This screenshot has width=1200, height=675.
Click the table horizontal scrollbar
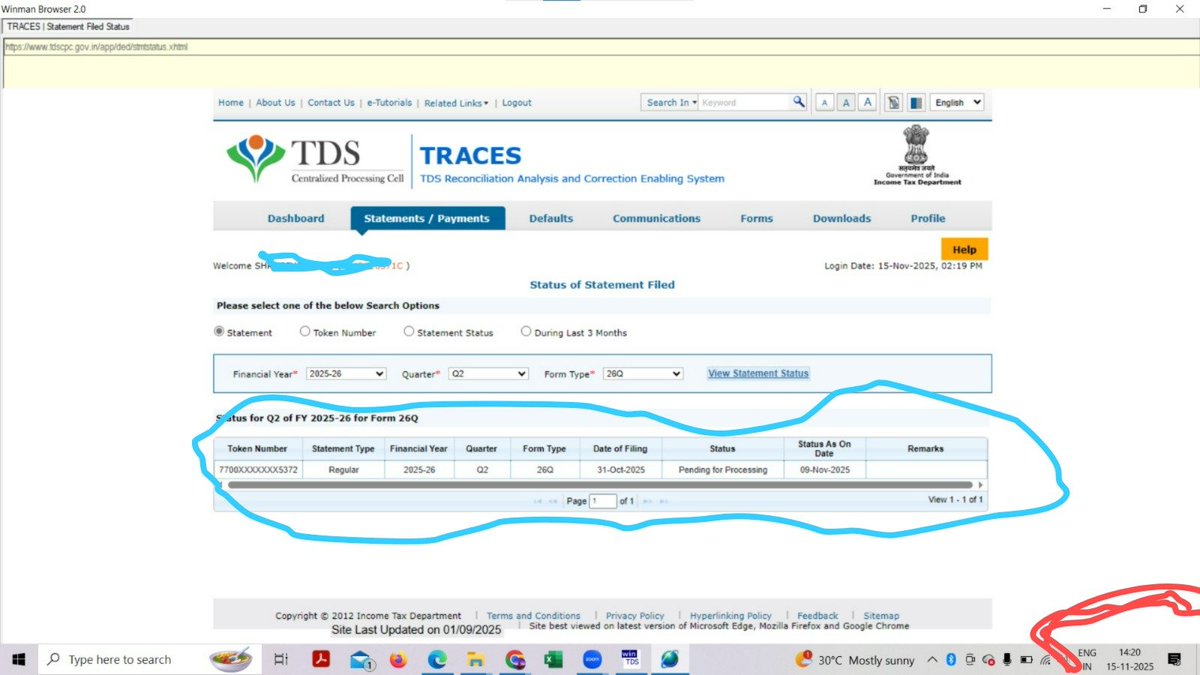coord(598,485)
